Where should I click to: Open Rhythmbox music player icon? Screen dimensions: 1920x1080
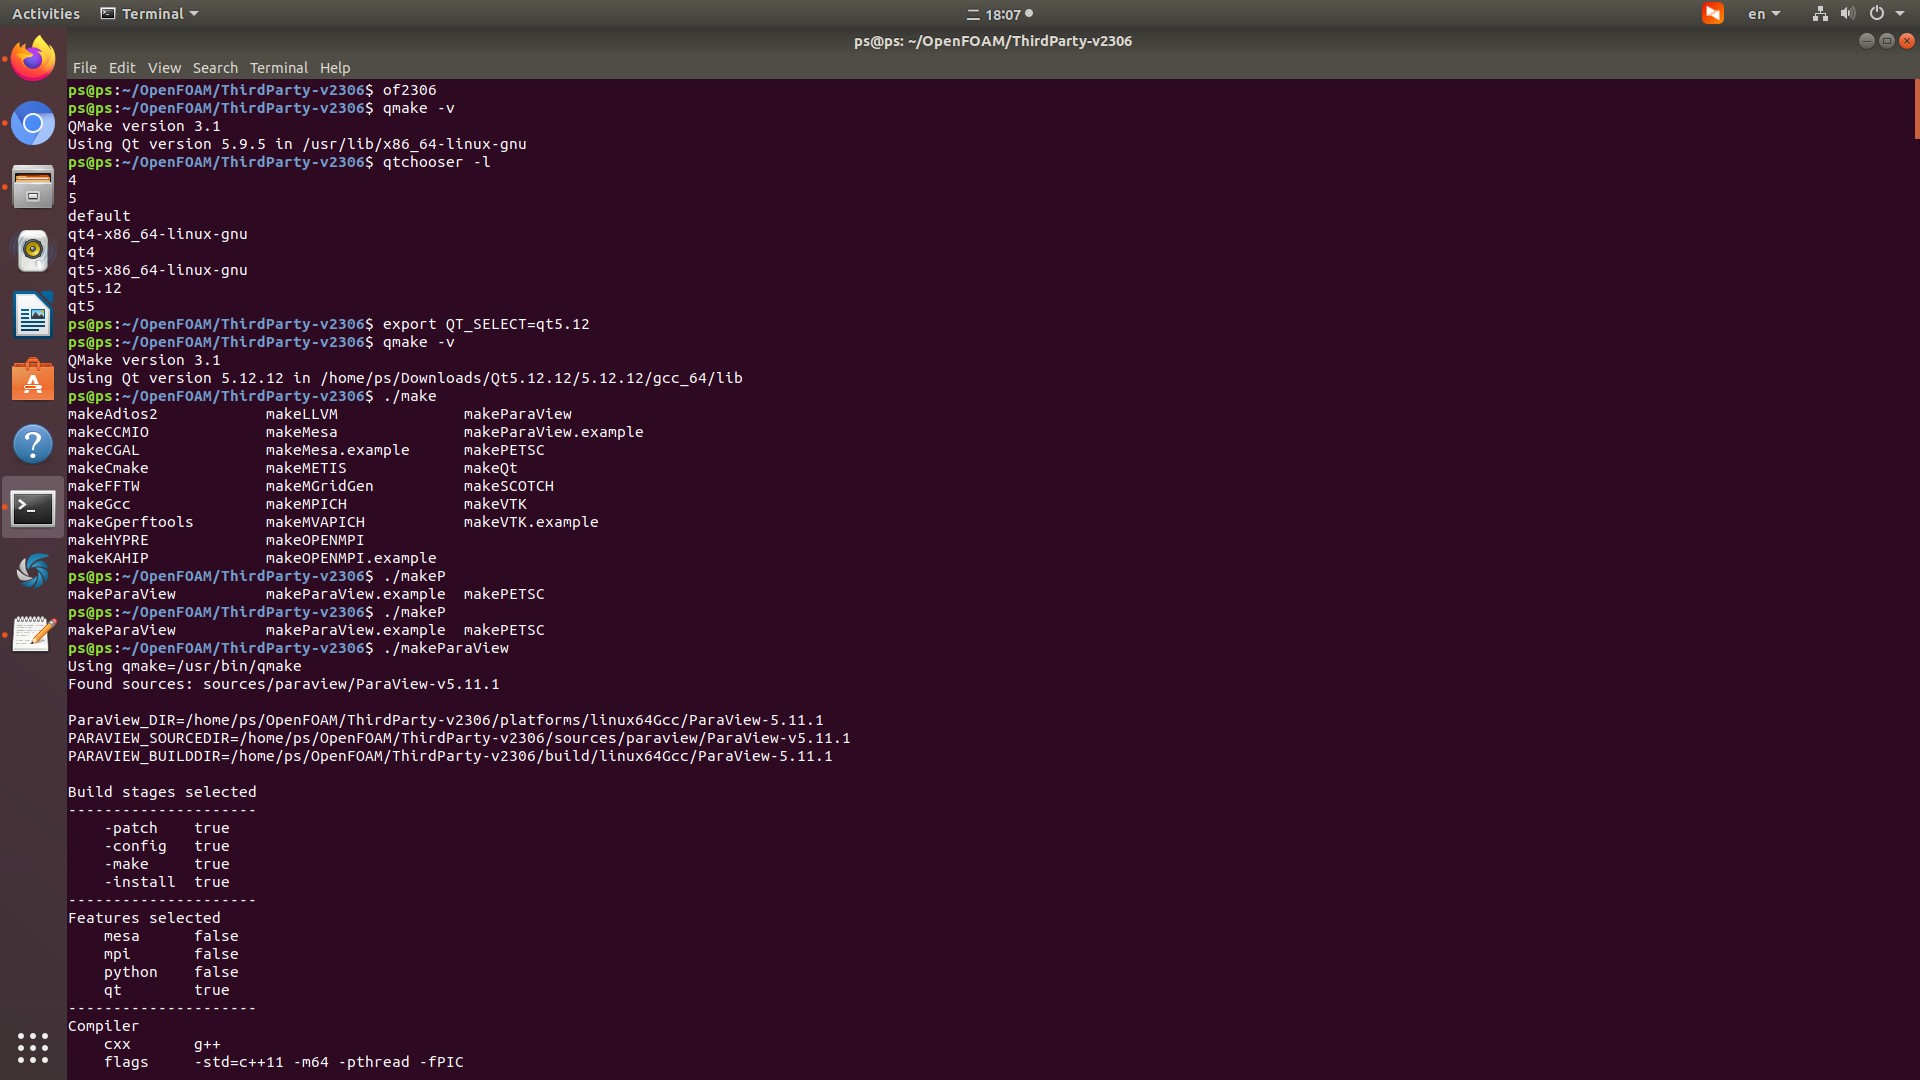(x=33, y=251)
